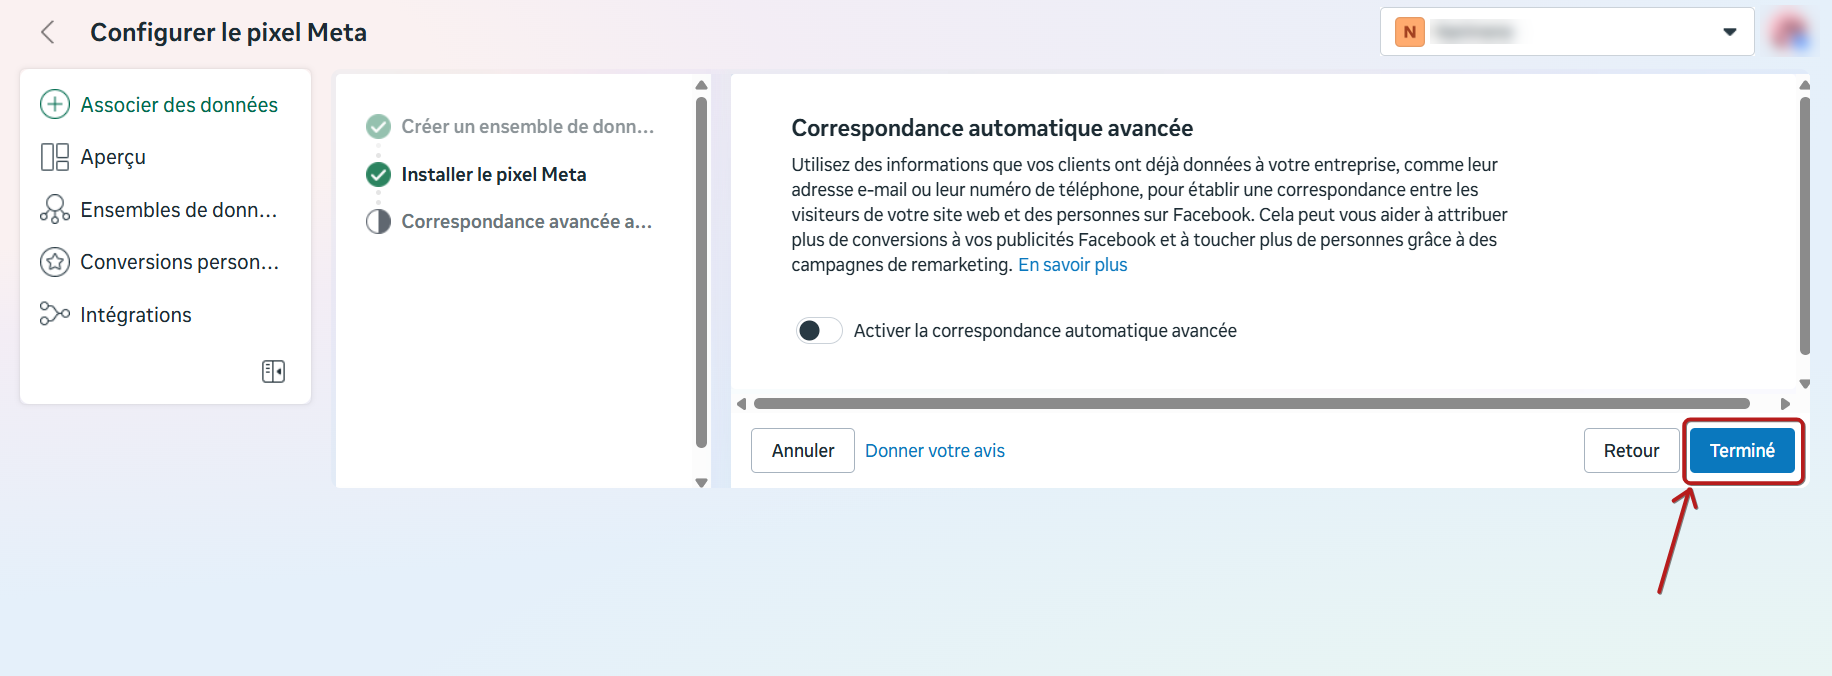Follow the En savoir plus link
Image resolution: width=1832 pixels, height=676 pixels.
click(x=1072, y=265)
